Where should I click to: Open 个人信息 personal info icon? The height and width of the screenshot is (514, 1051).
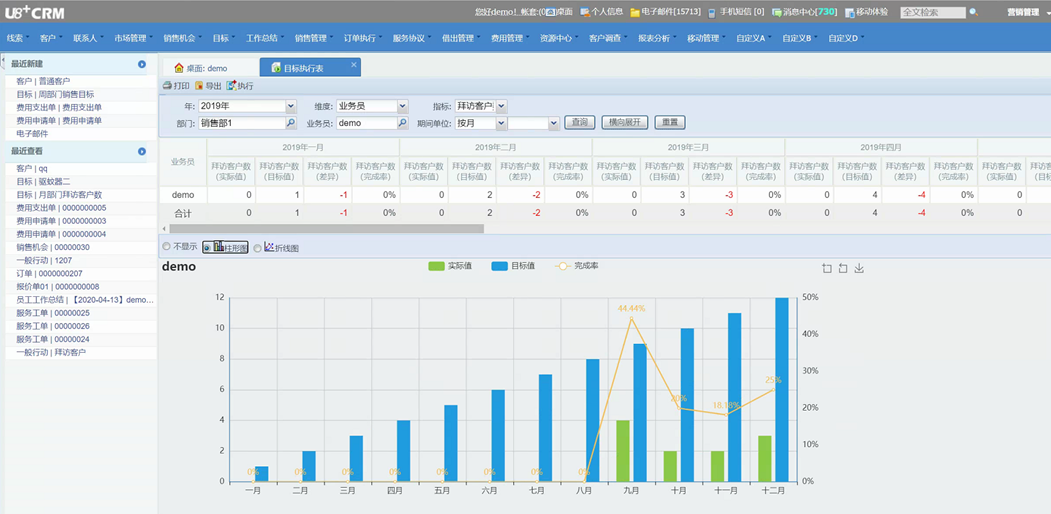coord(584,12)
